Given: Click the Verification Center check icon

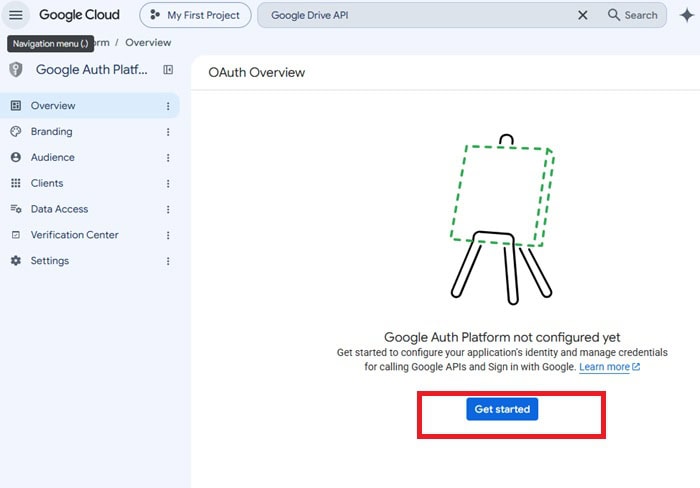Looking at the screenshot, I should click(x=16, y=235).
